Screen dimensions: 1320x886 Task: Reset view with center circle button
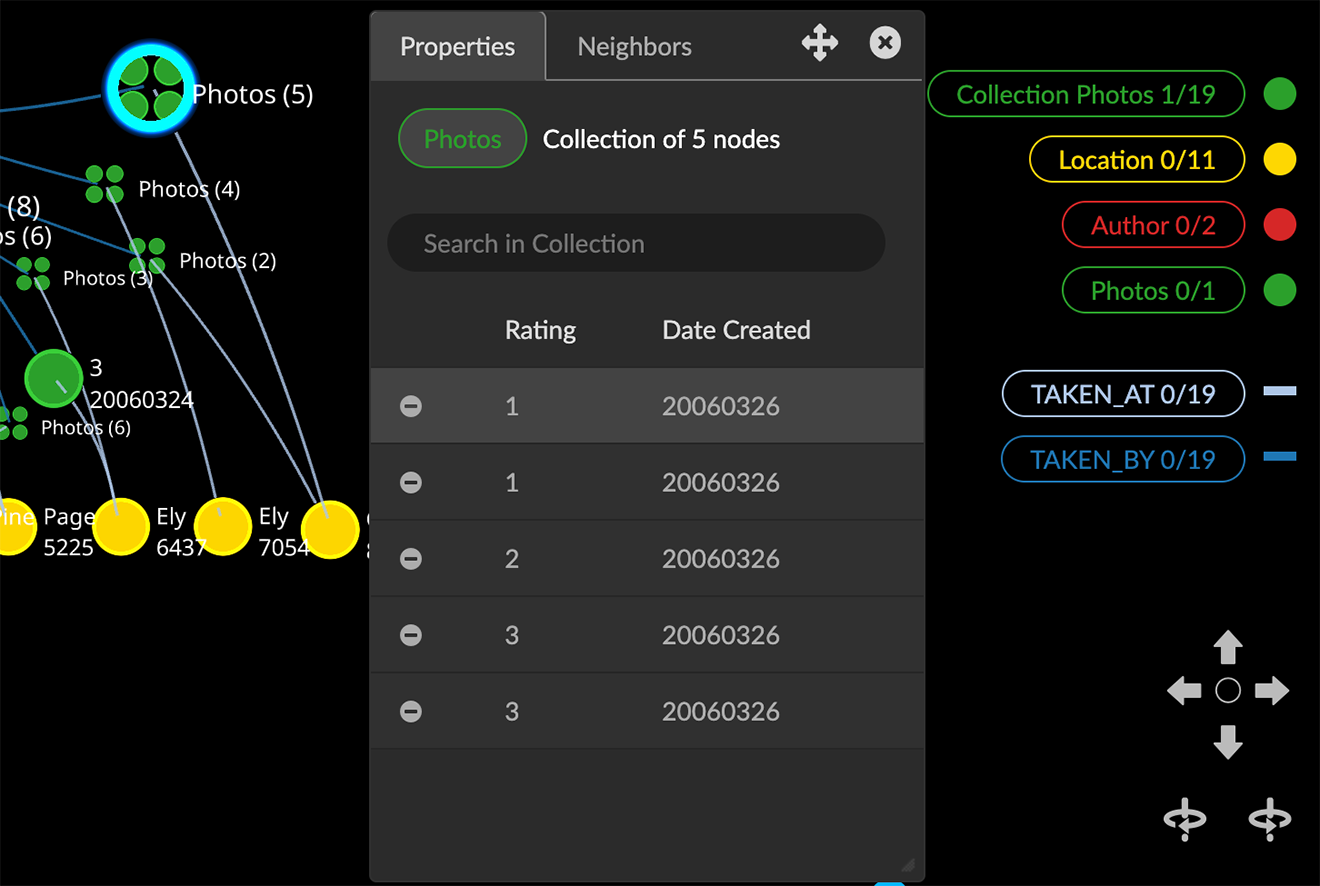(1228, 691)
